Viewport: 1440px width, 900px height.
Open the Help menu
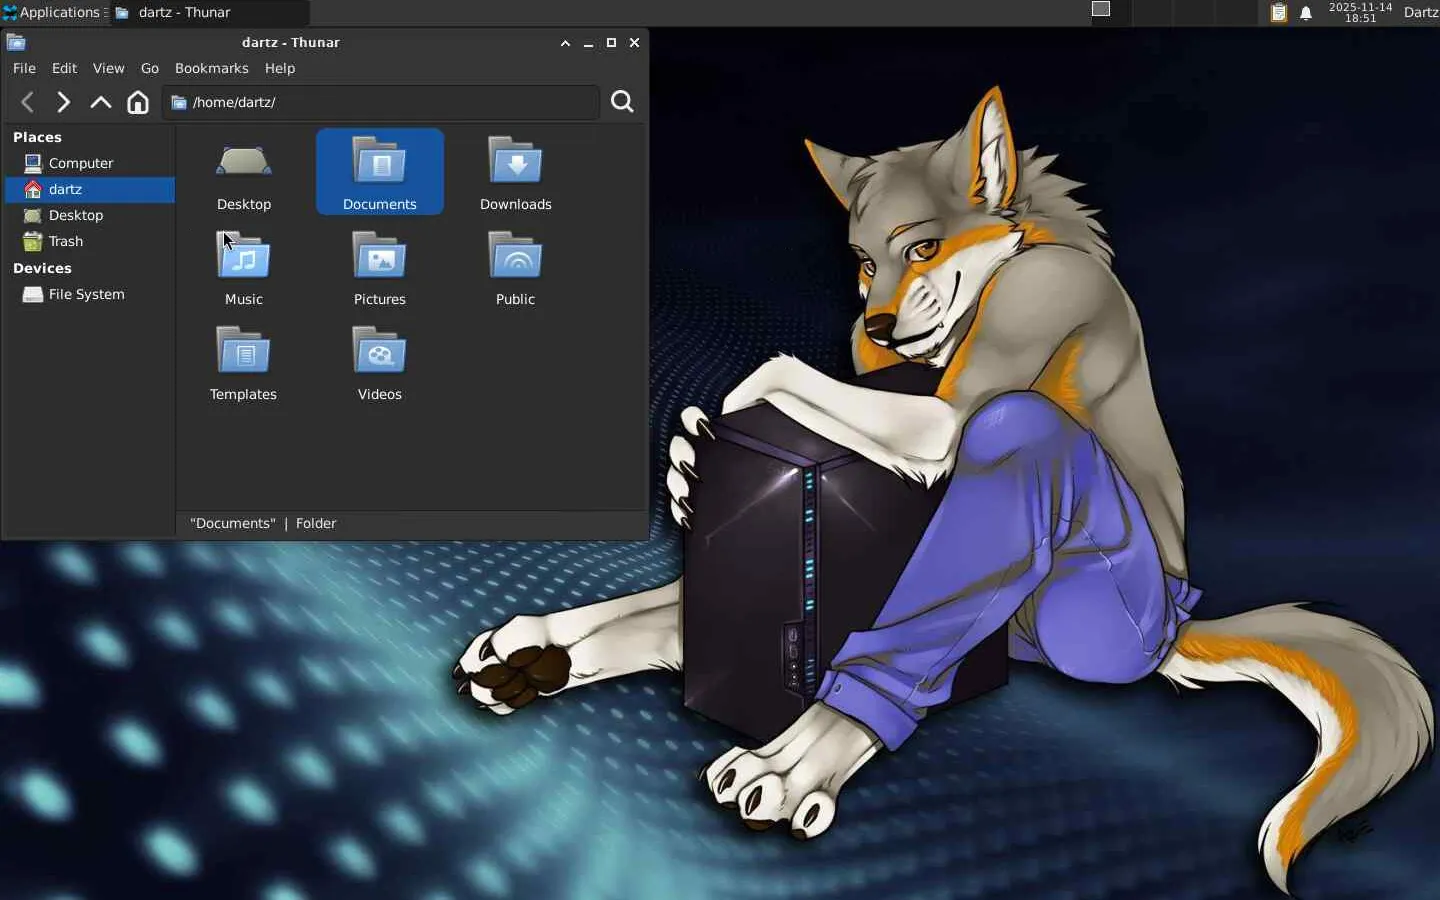pos(280,68)
